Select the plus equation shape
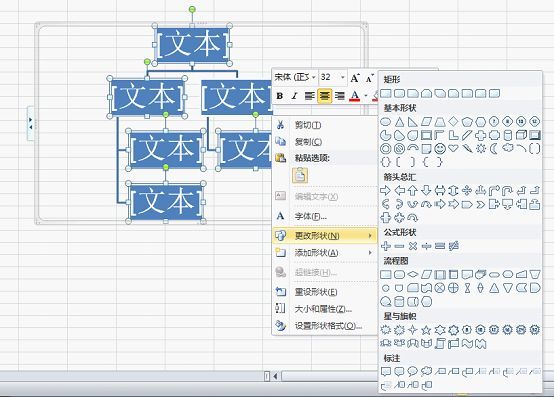554x397 pixels. (x=385, y=246)
